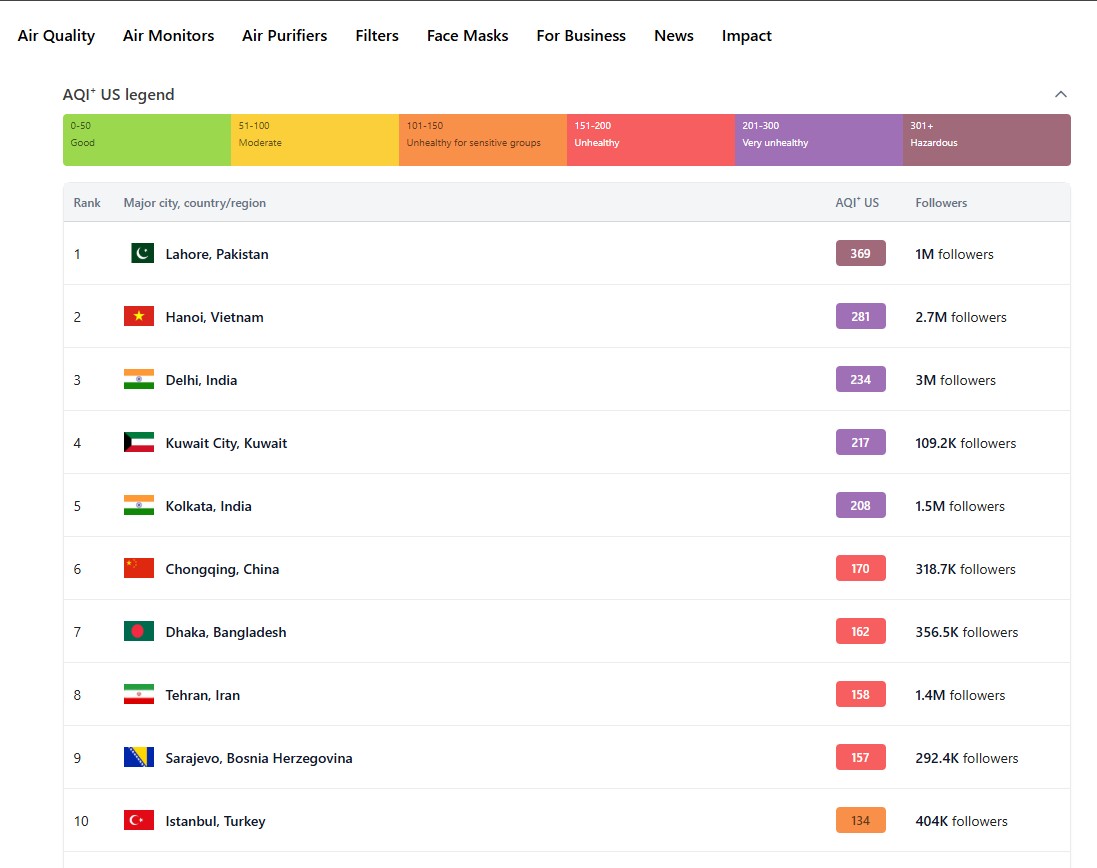The image size is (1097, 868).
Task: Click the Turkey flag icon beside Istanbul
Action: click(x=139, y=821)
